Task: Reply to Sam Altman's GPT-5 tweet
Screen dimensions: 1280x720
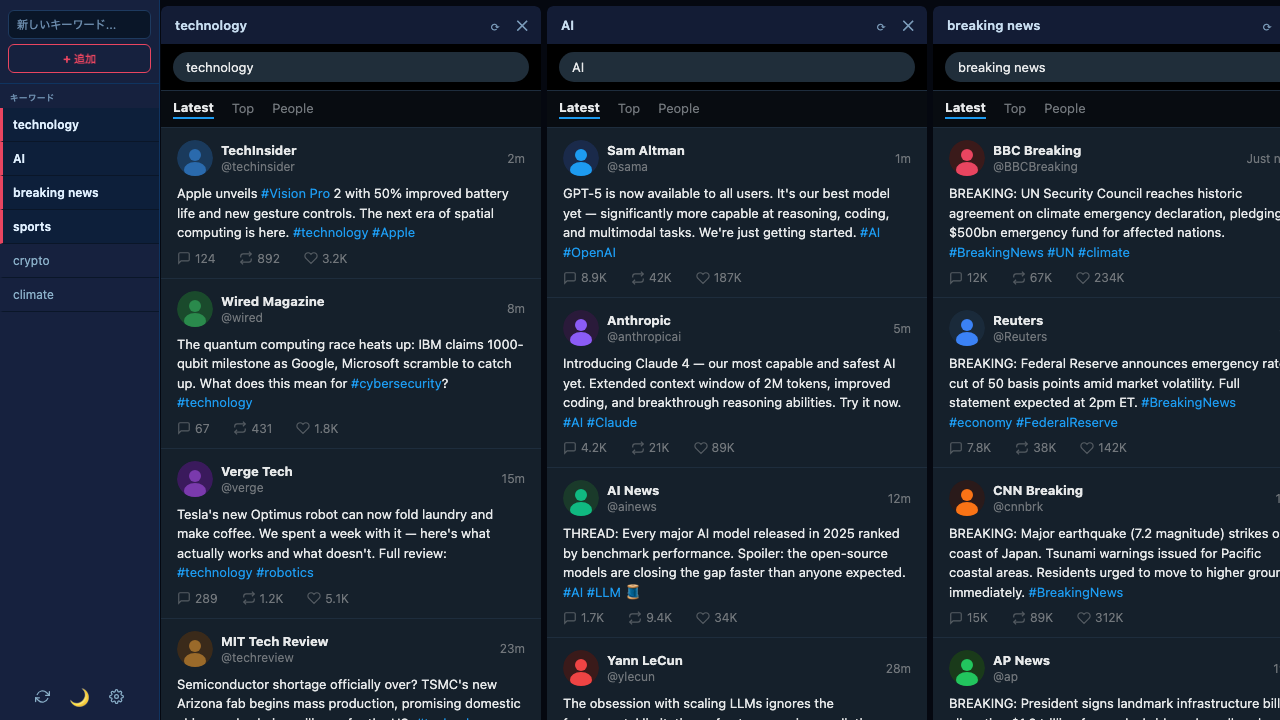Action: [x=571, y=278]
